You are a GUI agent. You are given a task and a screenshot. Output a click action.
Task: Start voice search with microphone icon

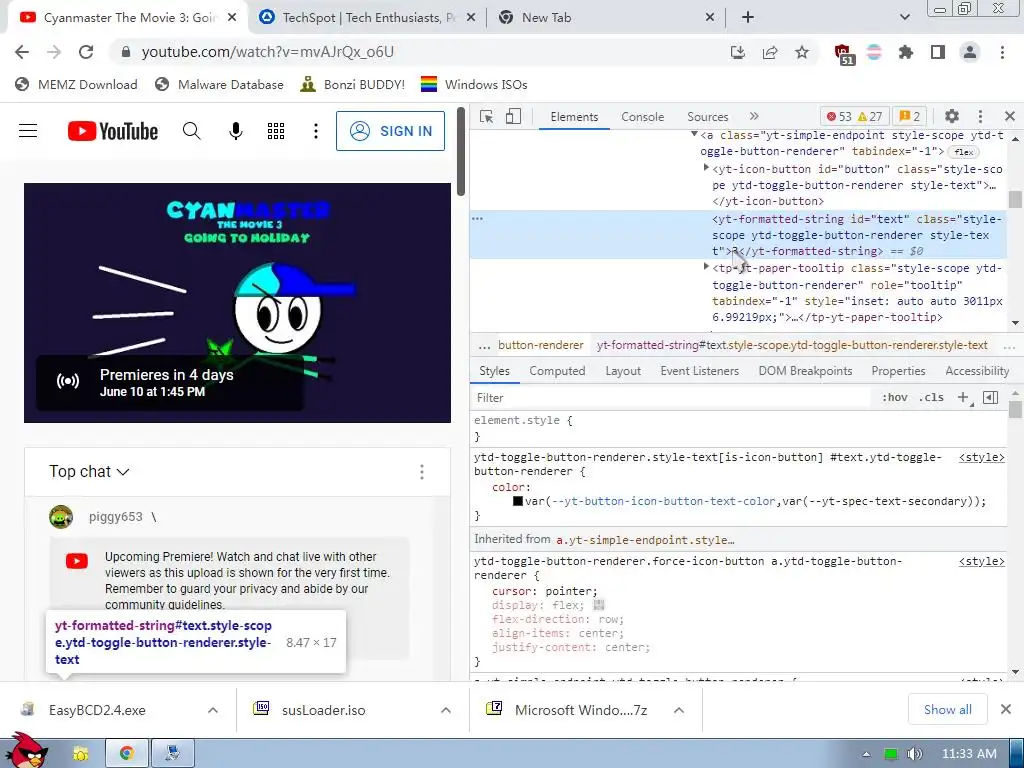click(x=236, y=131)
